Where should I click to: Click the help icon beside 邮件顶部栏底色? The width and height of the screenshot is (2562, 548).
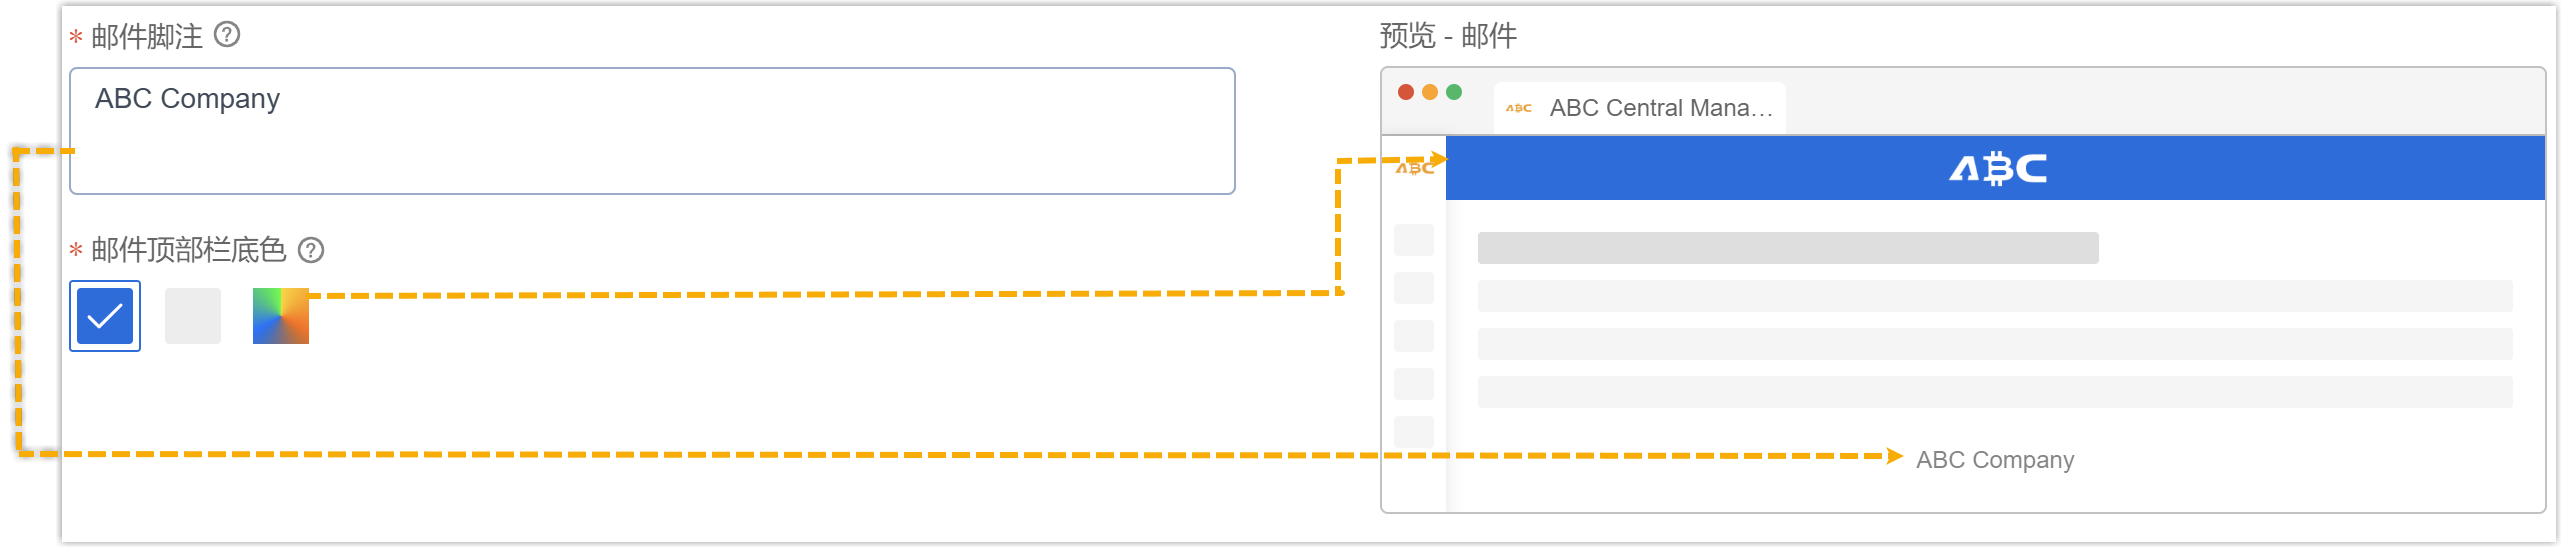point(311,250)
